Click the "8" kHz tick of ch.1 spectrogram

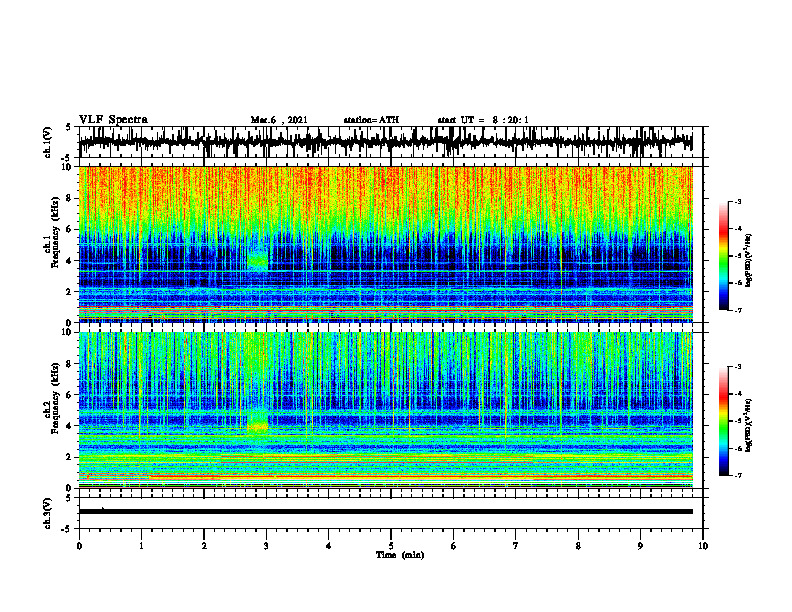pos(69,198)
